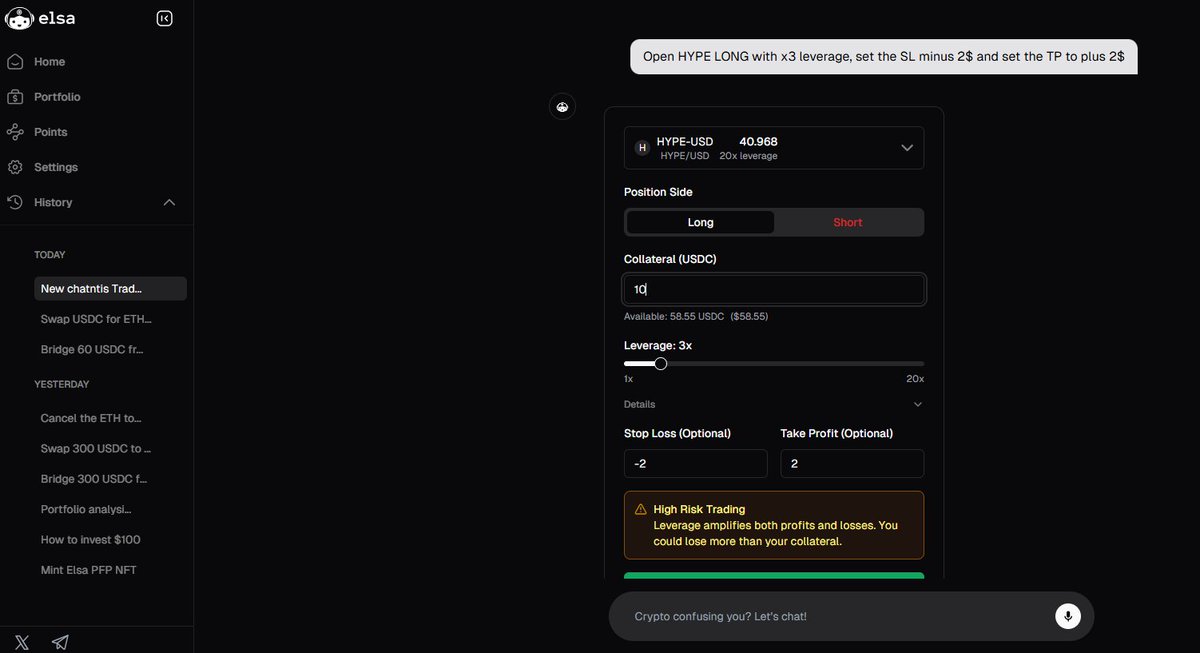Select the Home icon in the sidebar

[14, 61]
